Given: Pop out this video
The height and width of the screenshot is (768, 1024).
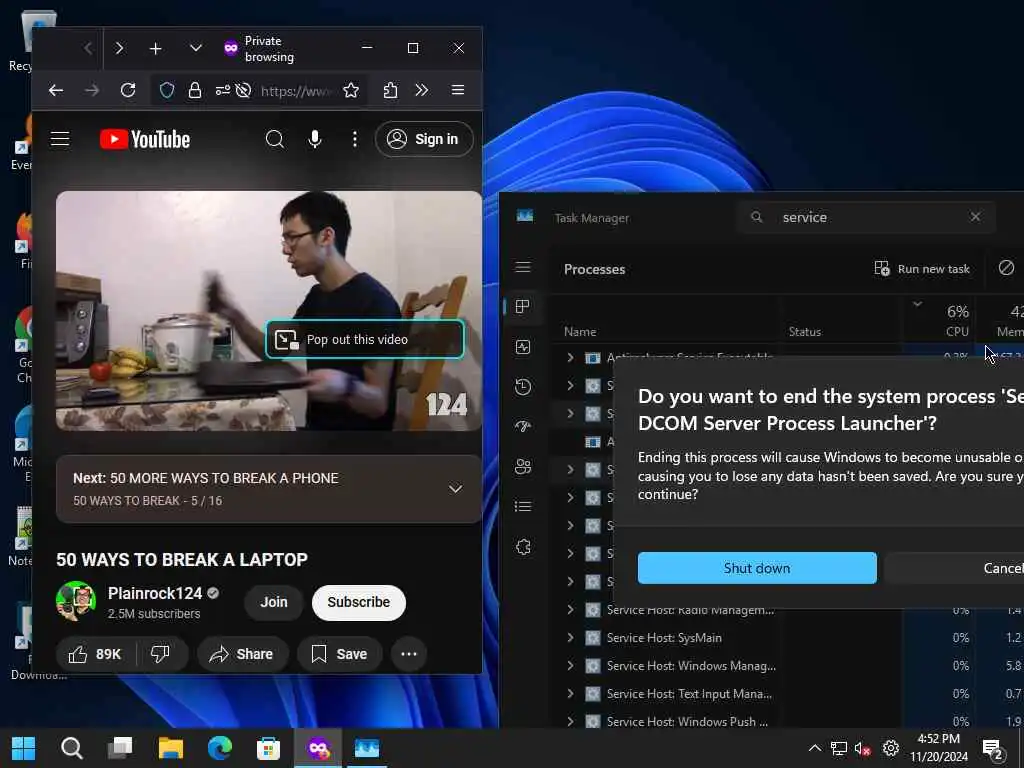Looking at the screenshot, I should [365, 340].
